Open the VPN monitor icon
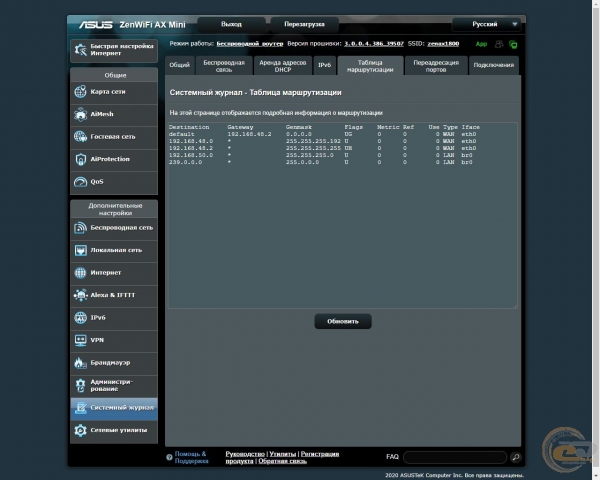600x480 pixels. click(x=80, y=340)
